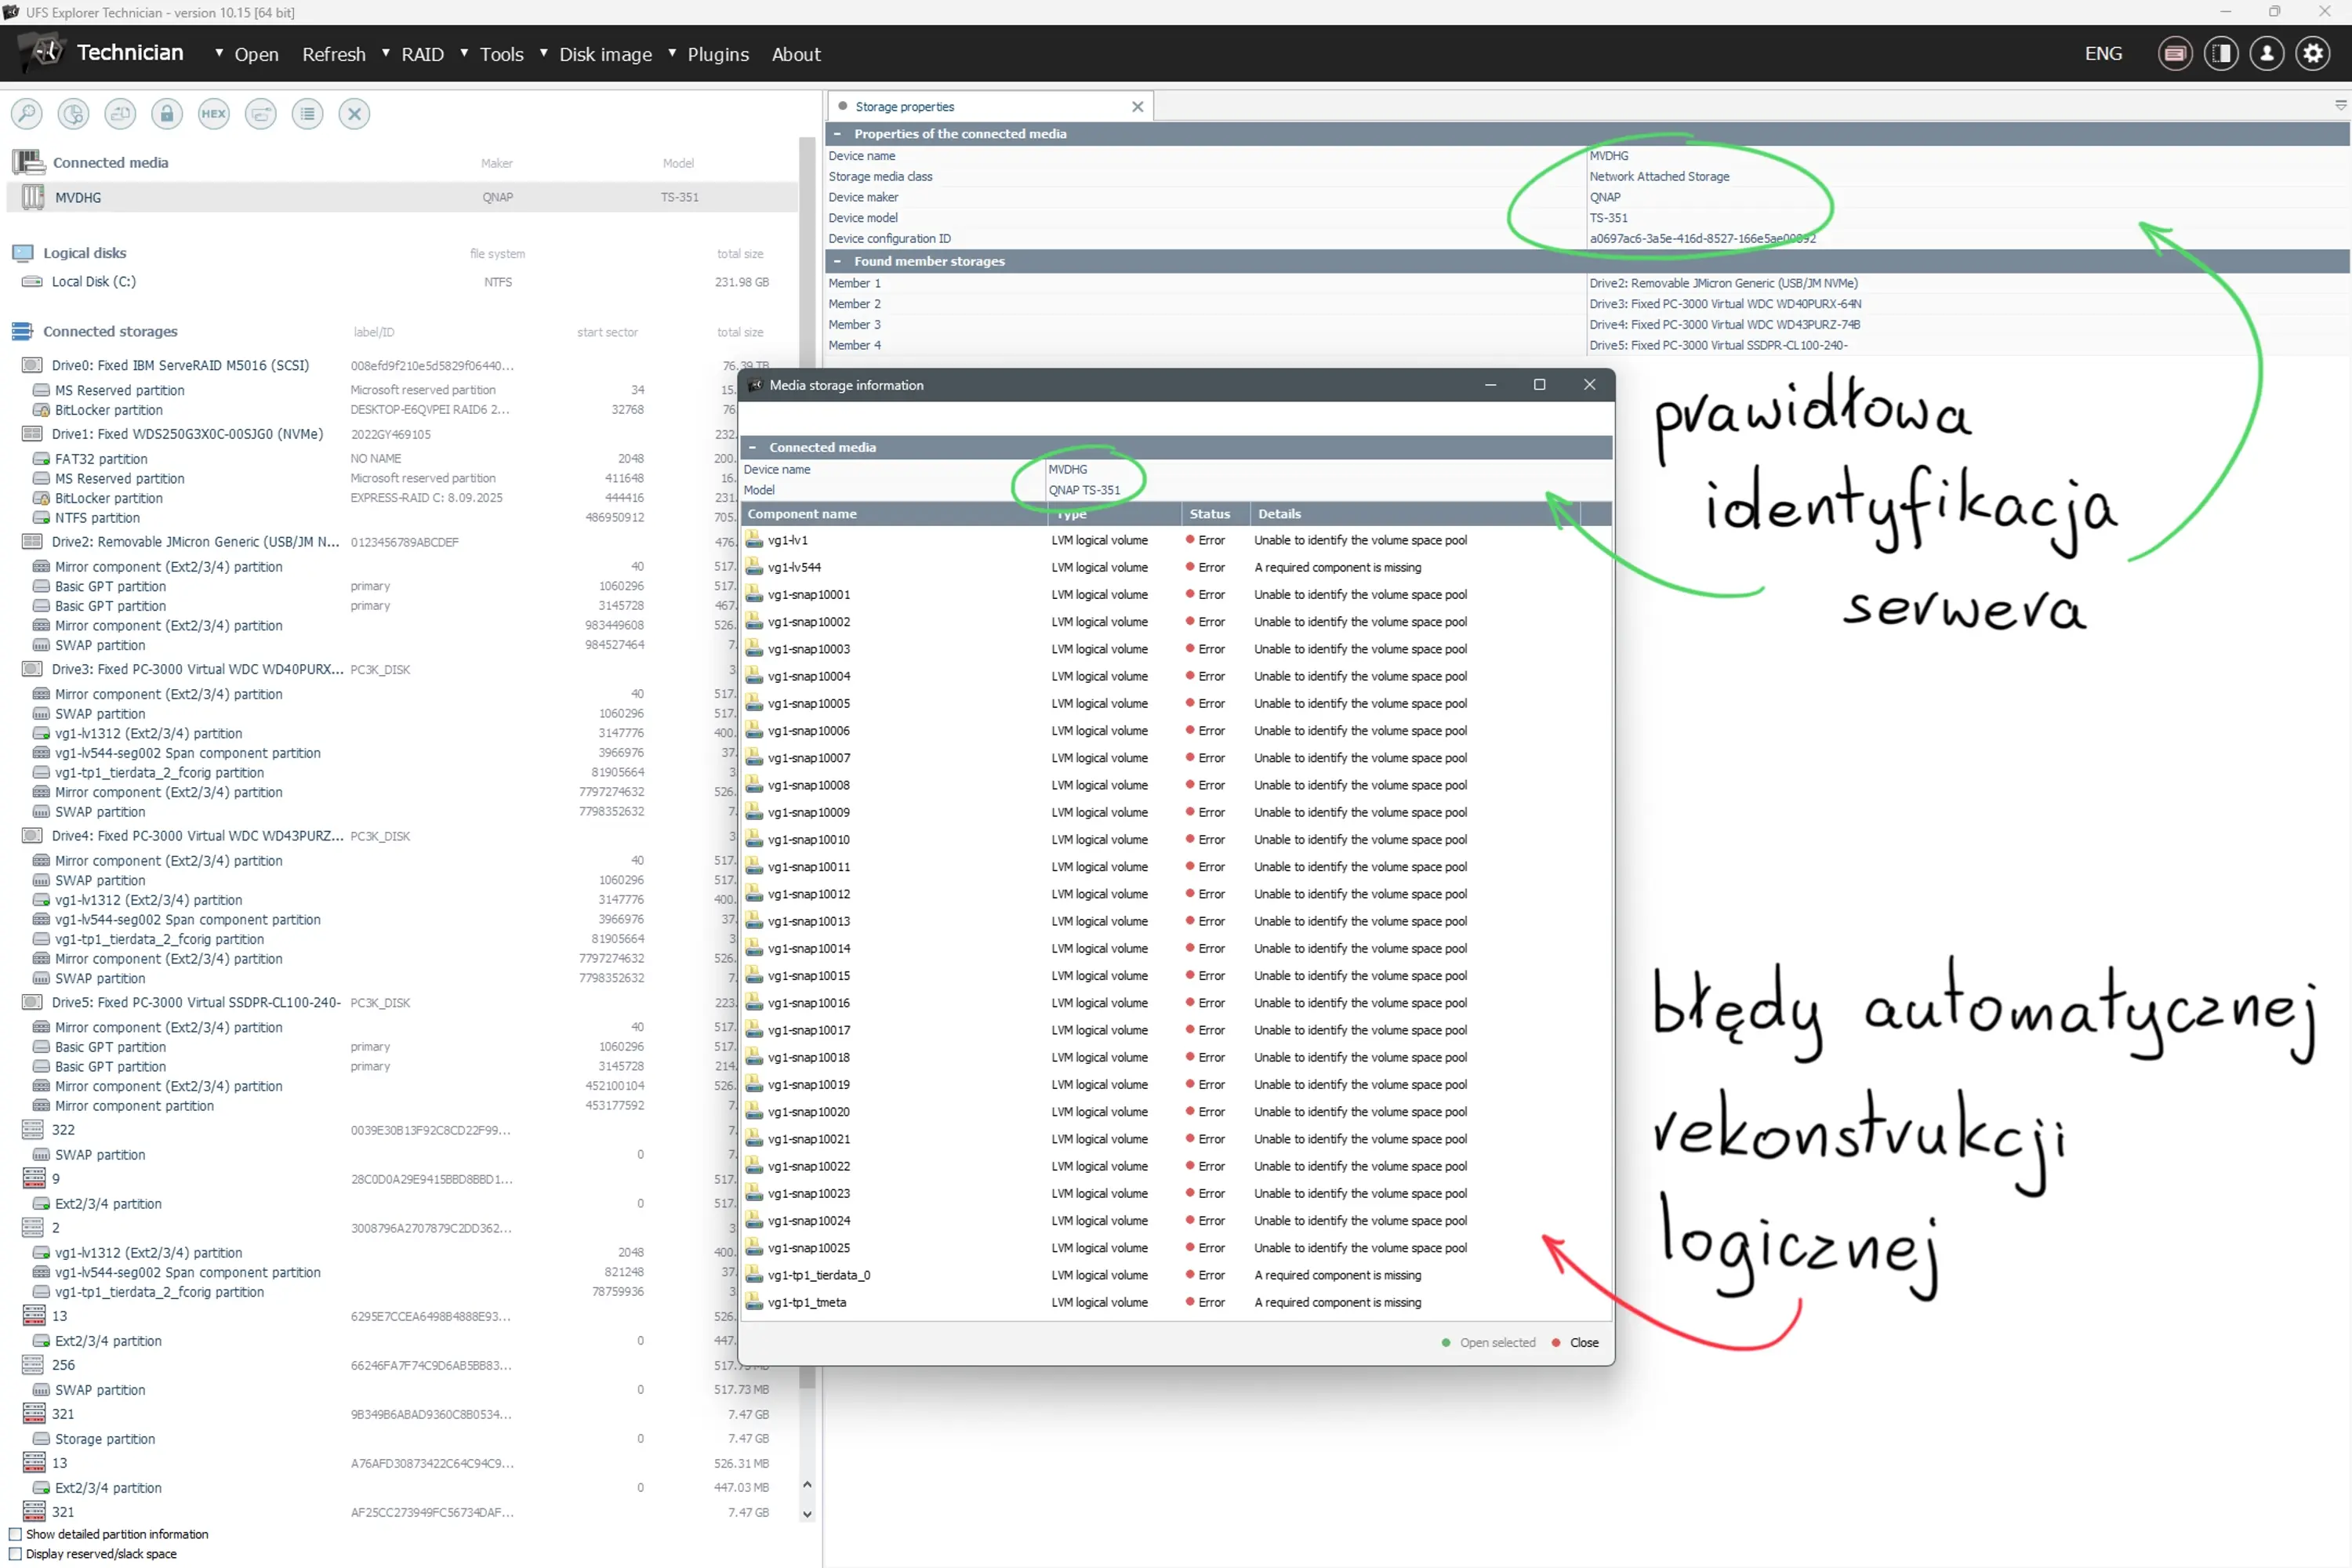Click the HEX viewer toolbar icon

213,114
